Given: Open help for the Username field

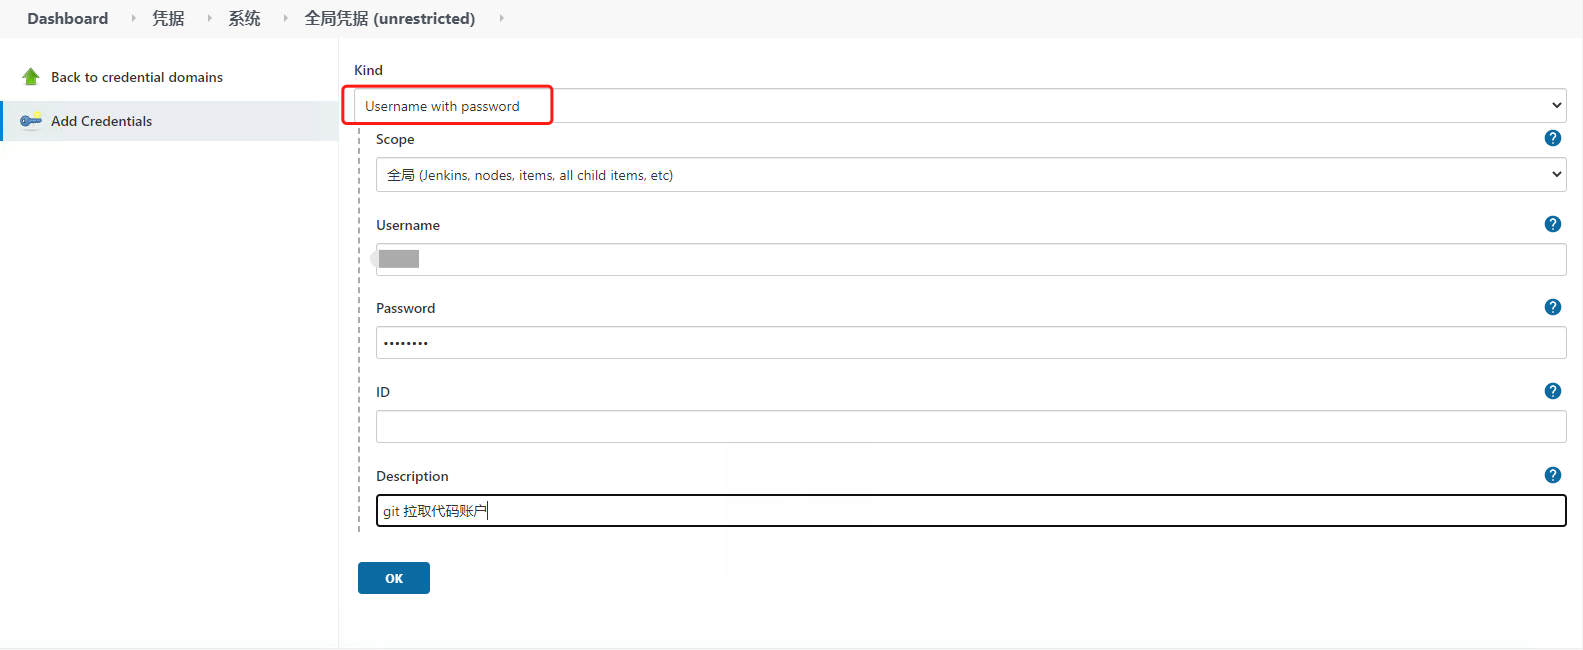Looking at the screenshot, I should tap(1553, 224).
